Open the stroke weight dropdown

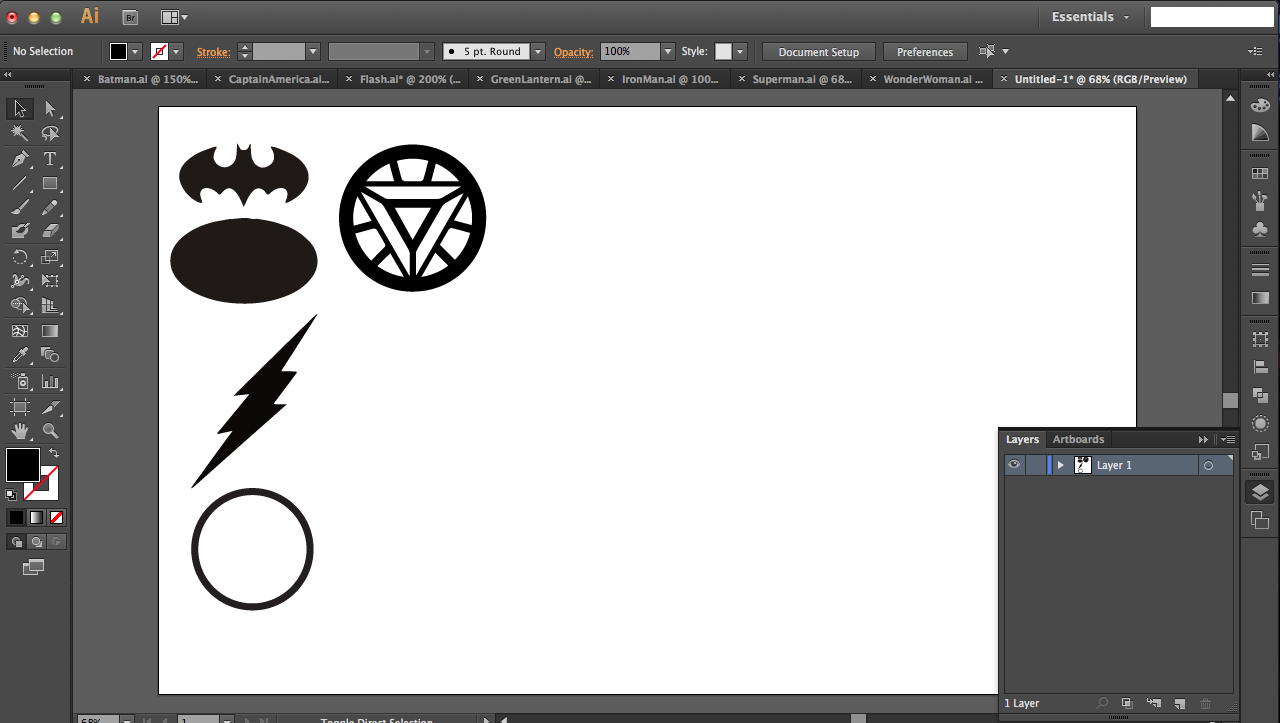click(313, 51)
